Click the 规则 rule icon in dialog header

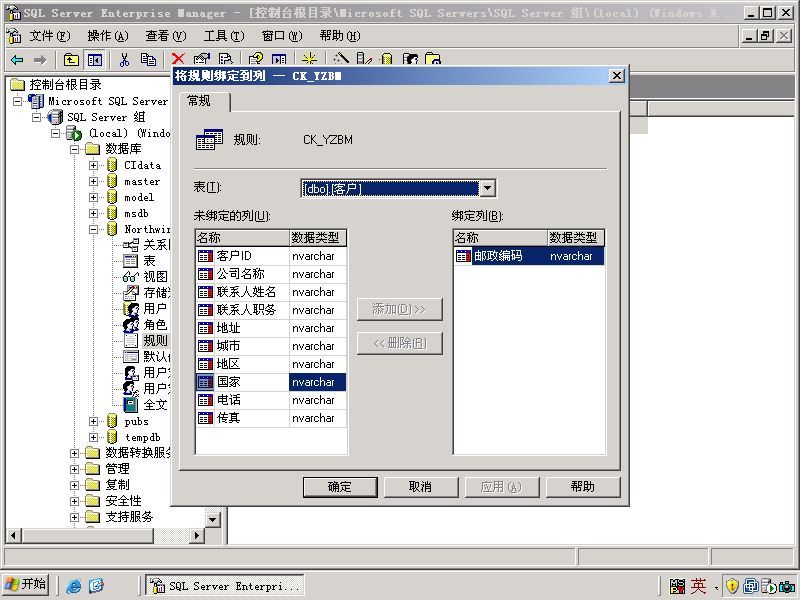click(209, 139)
